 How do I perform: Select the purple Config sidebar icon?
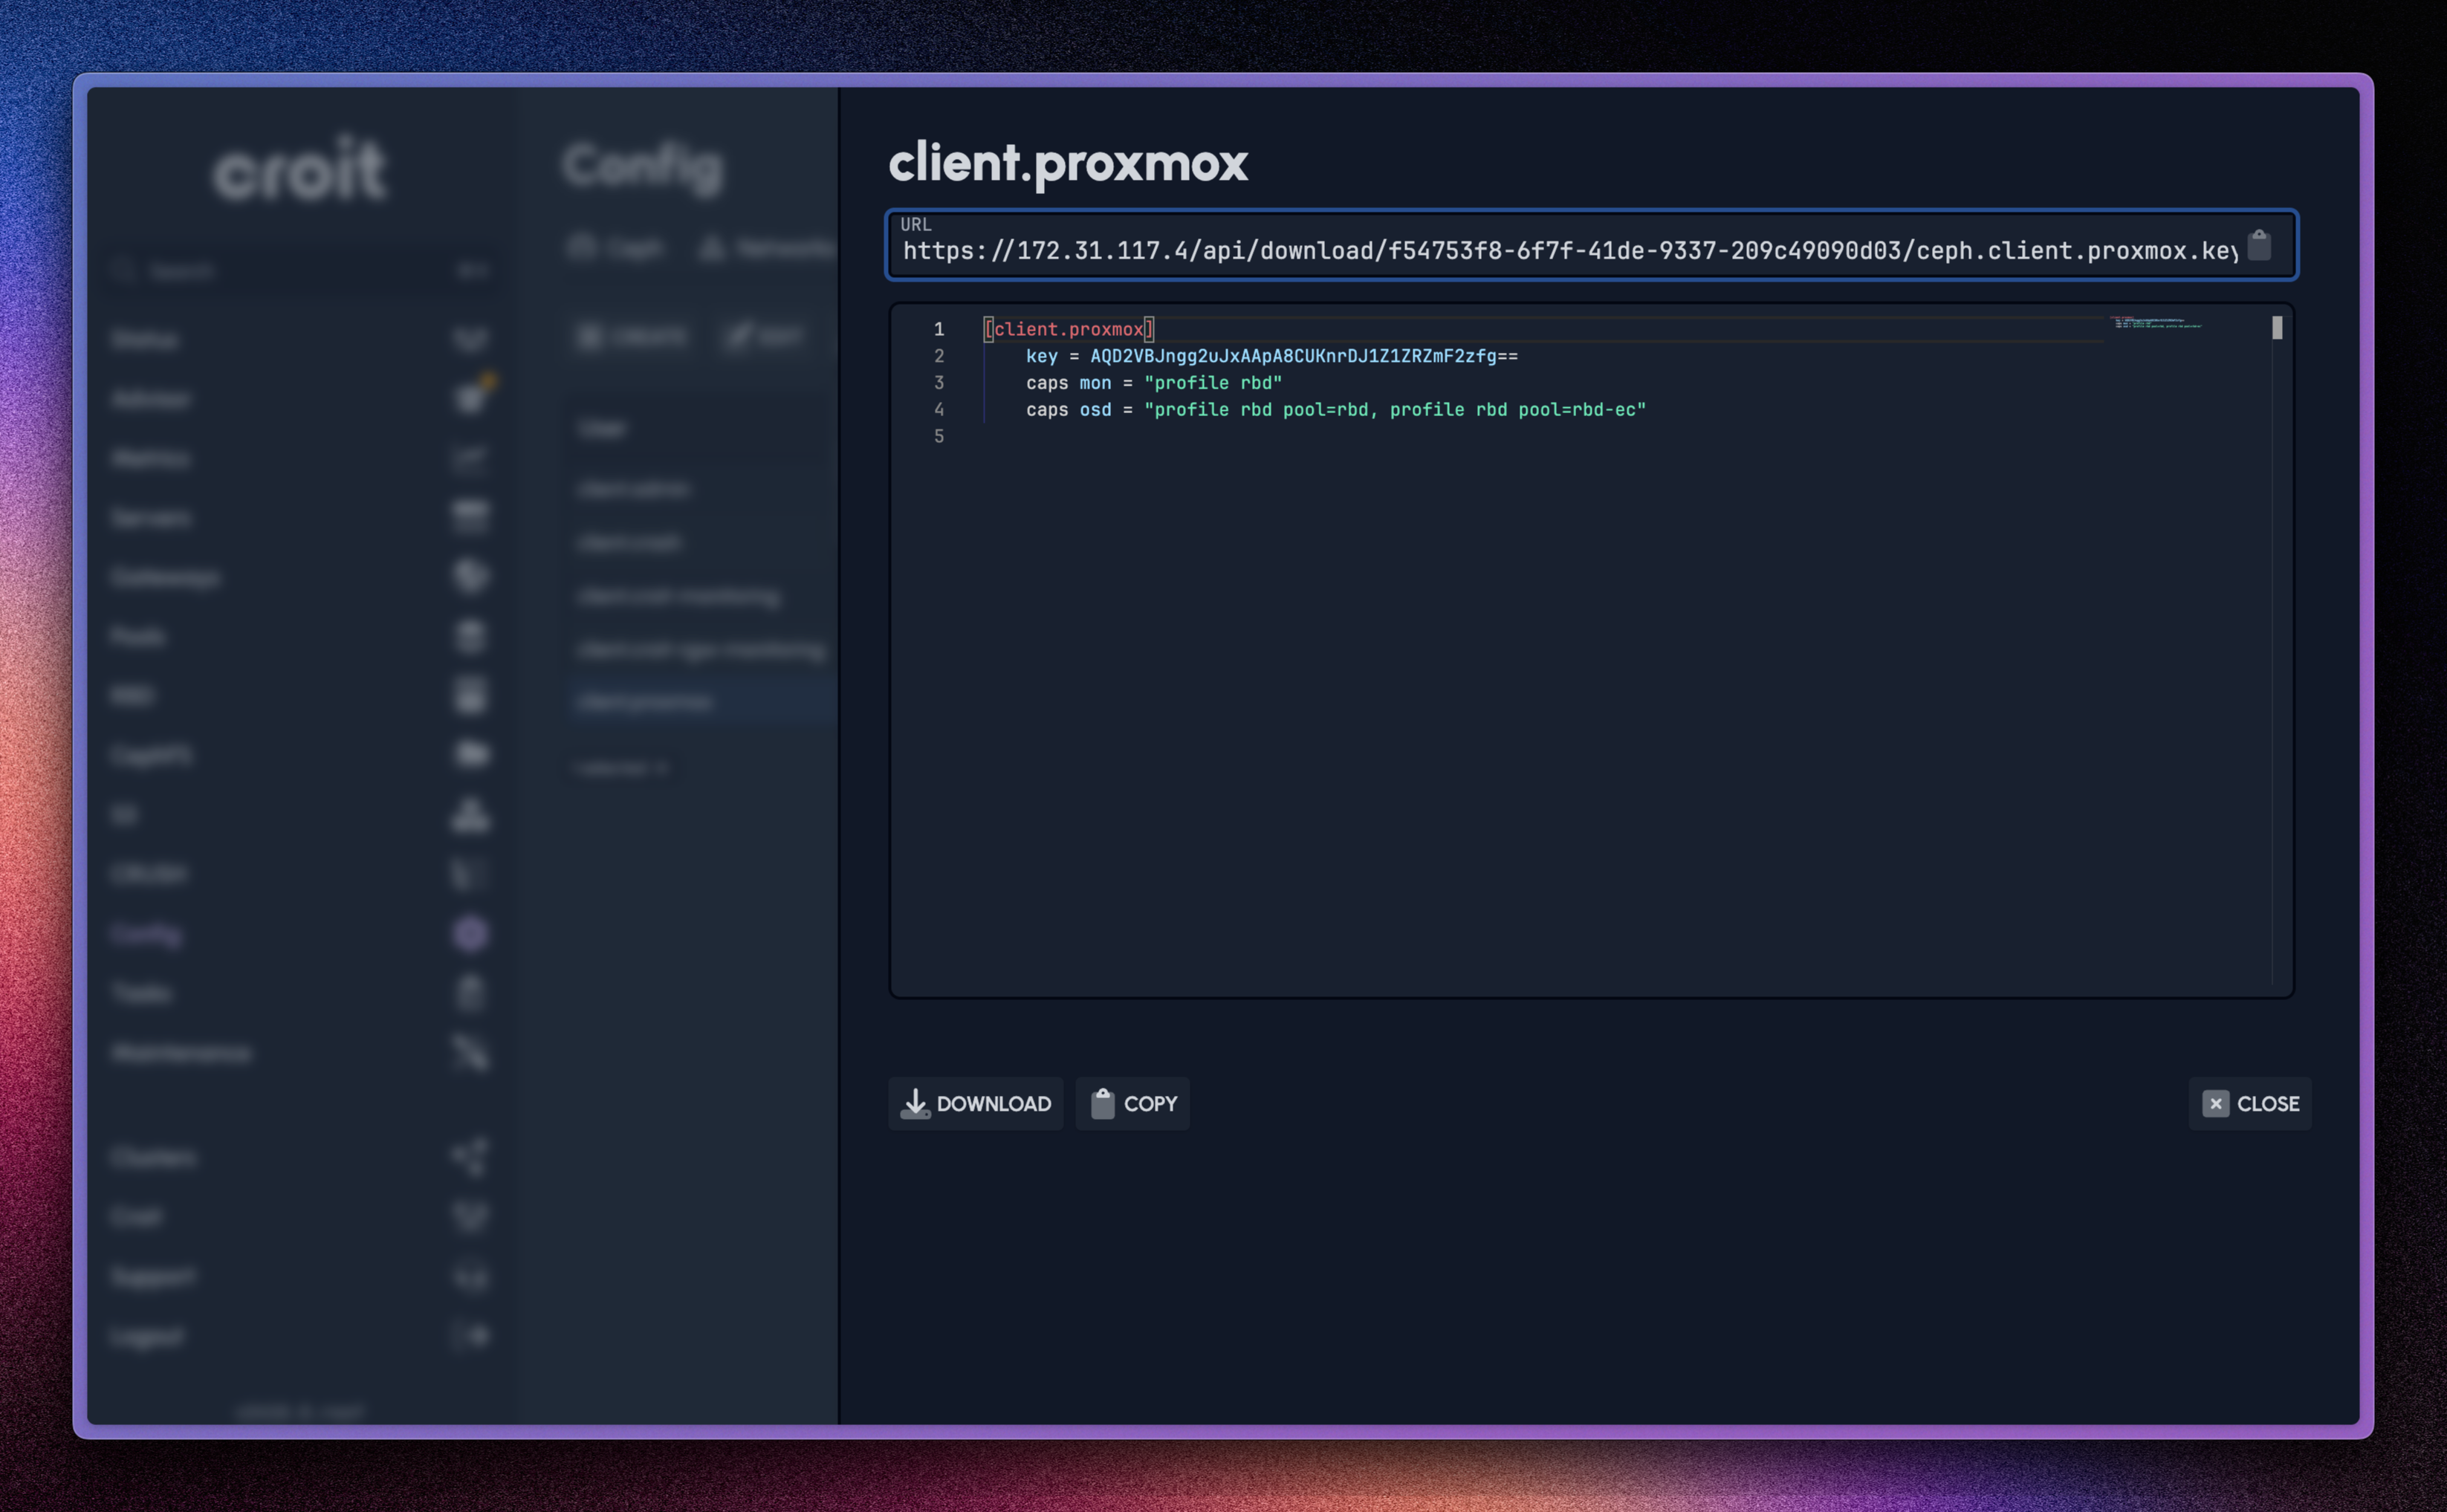470,933
